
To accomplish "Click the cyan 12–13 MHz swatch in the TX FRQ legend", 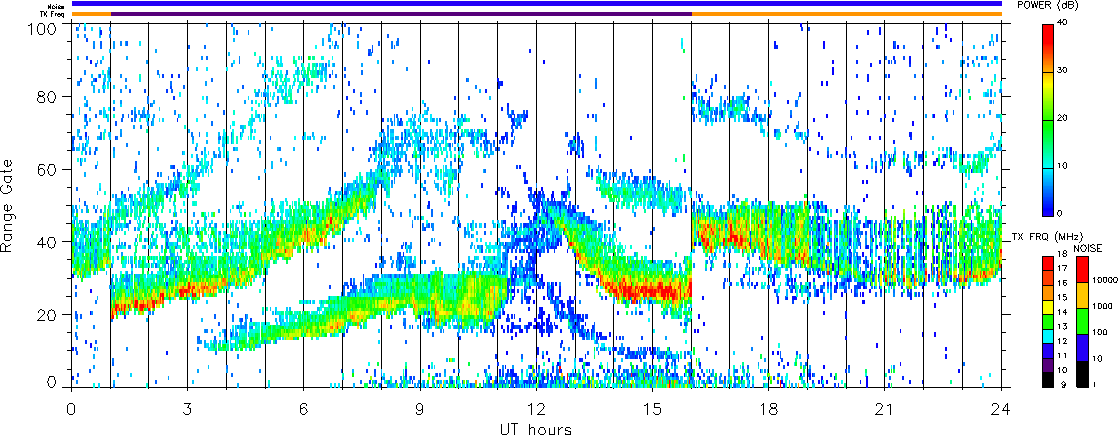I will point(1049,335).
